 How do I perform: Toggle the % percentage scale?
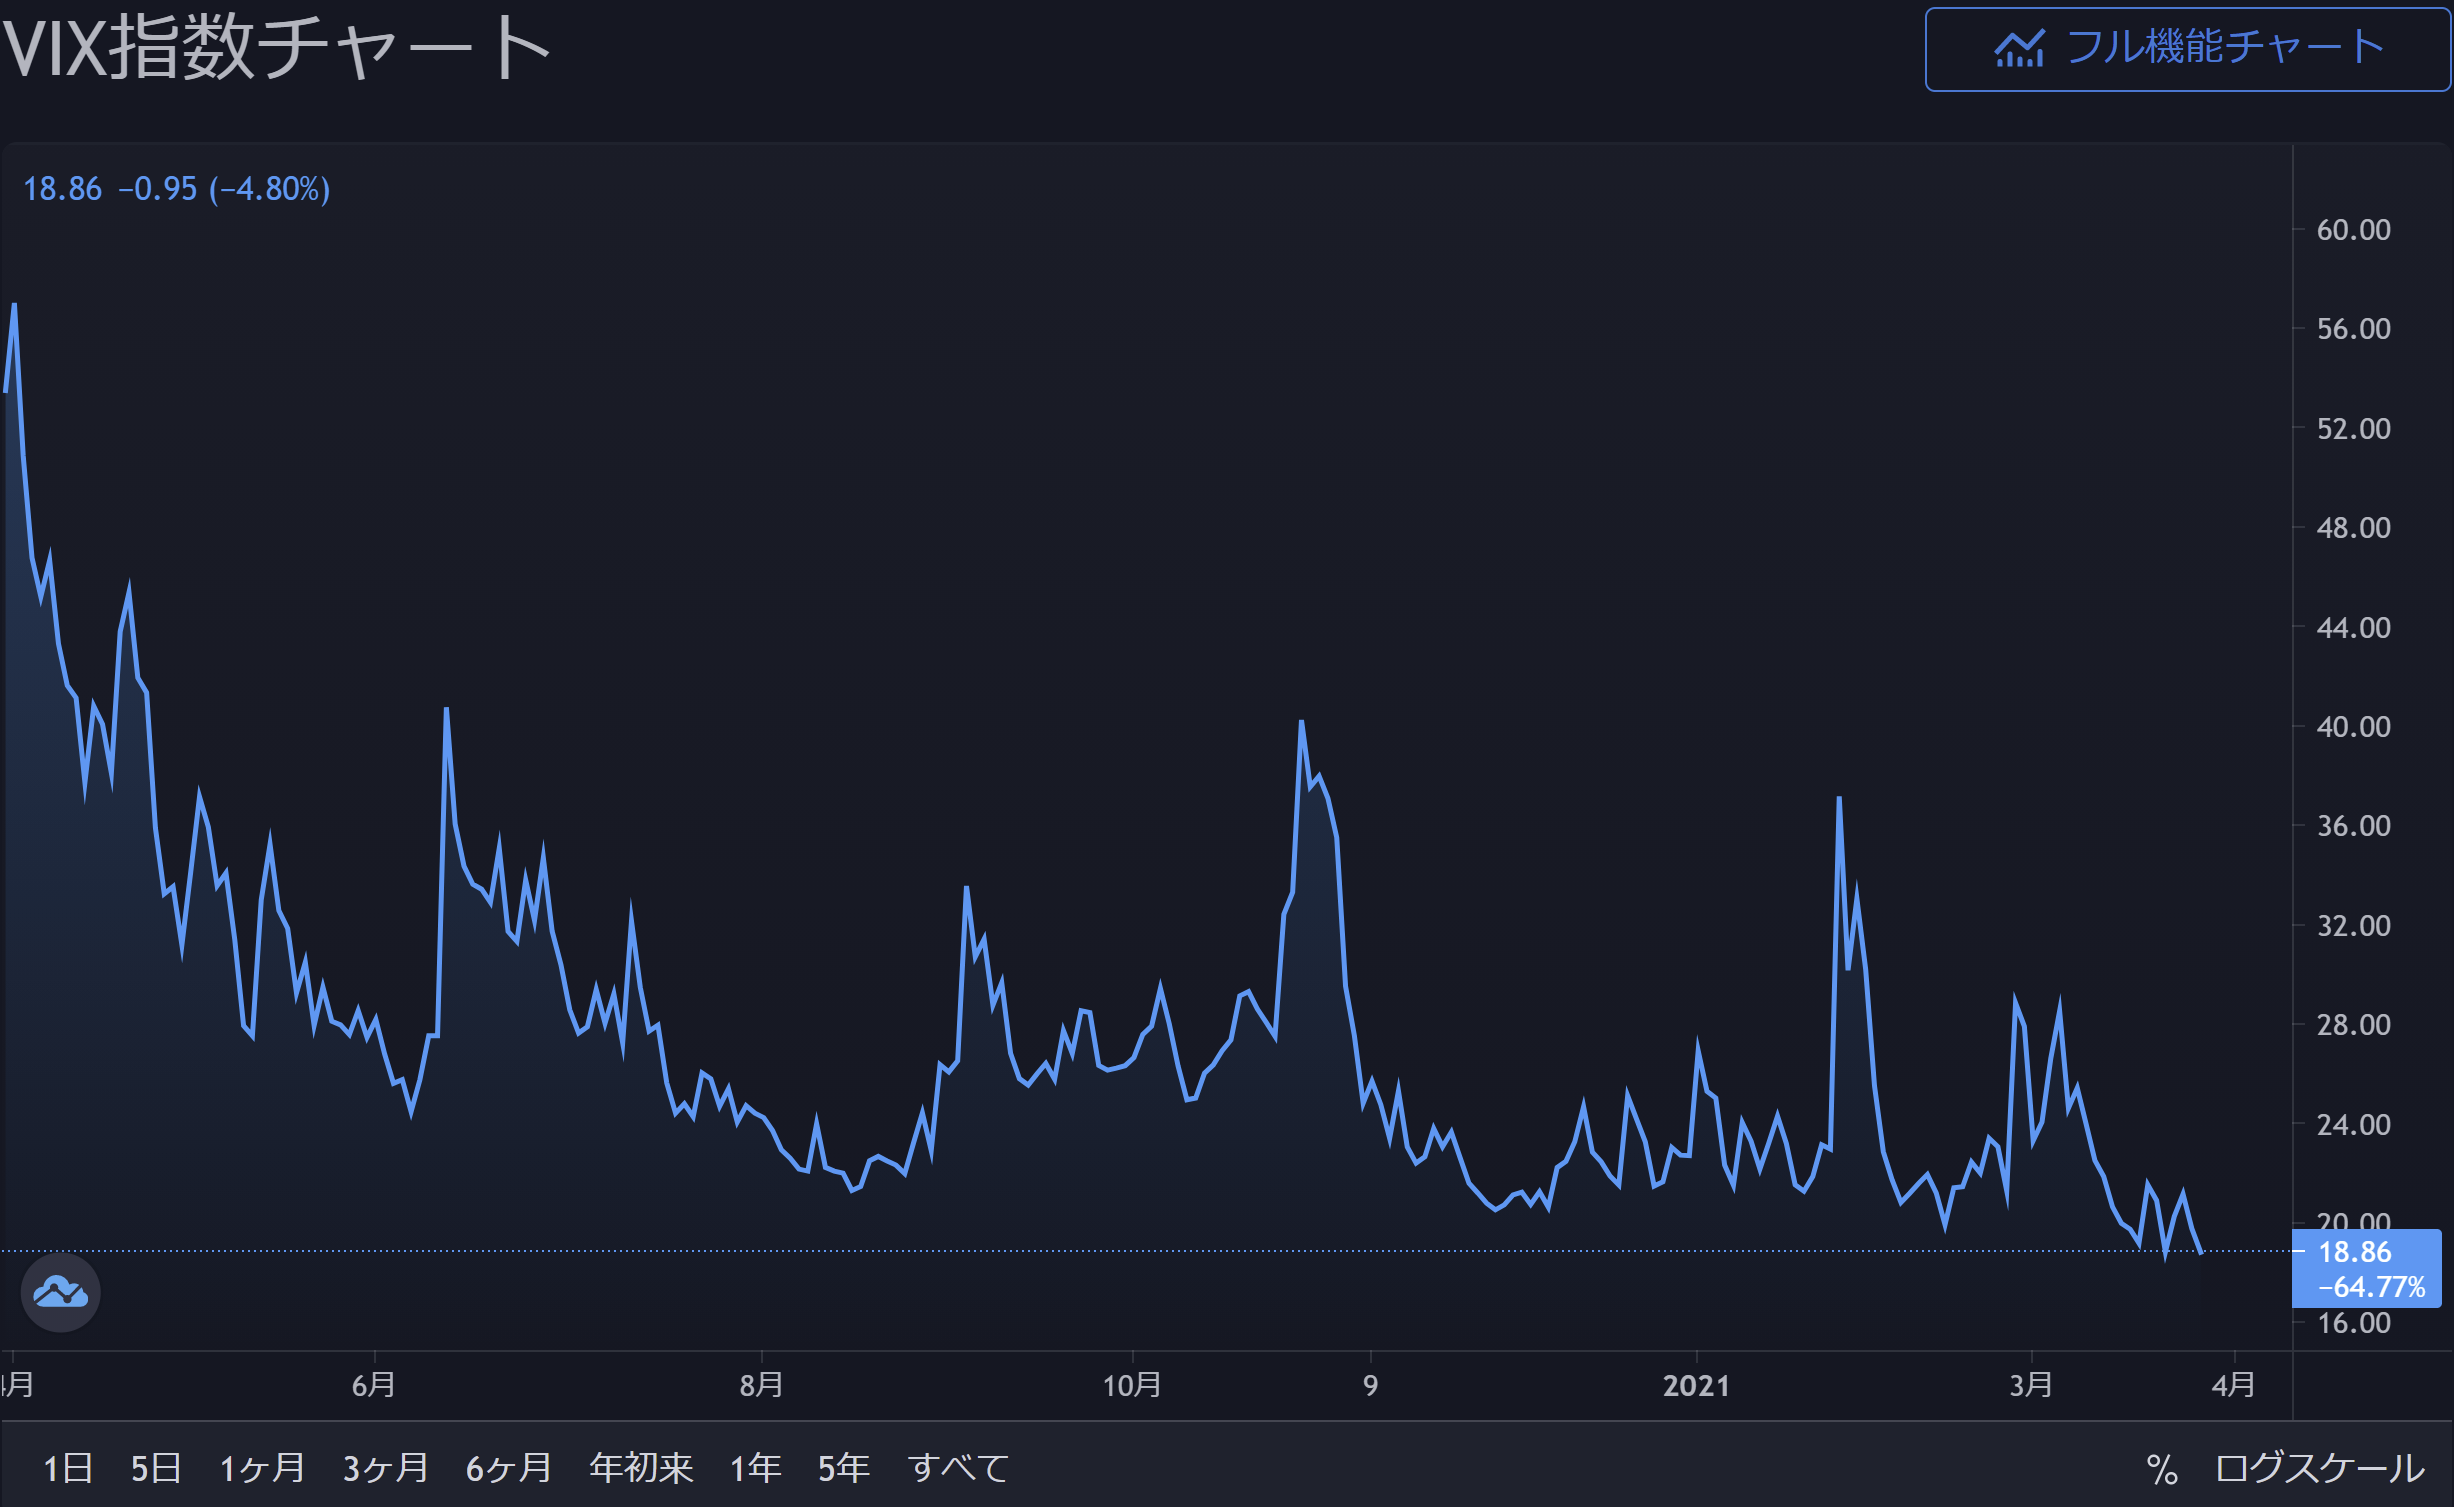(2162, 1469)
